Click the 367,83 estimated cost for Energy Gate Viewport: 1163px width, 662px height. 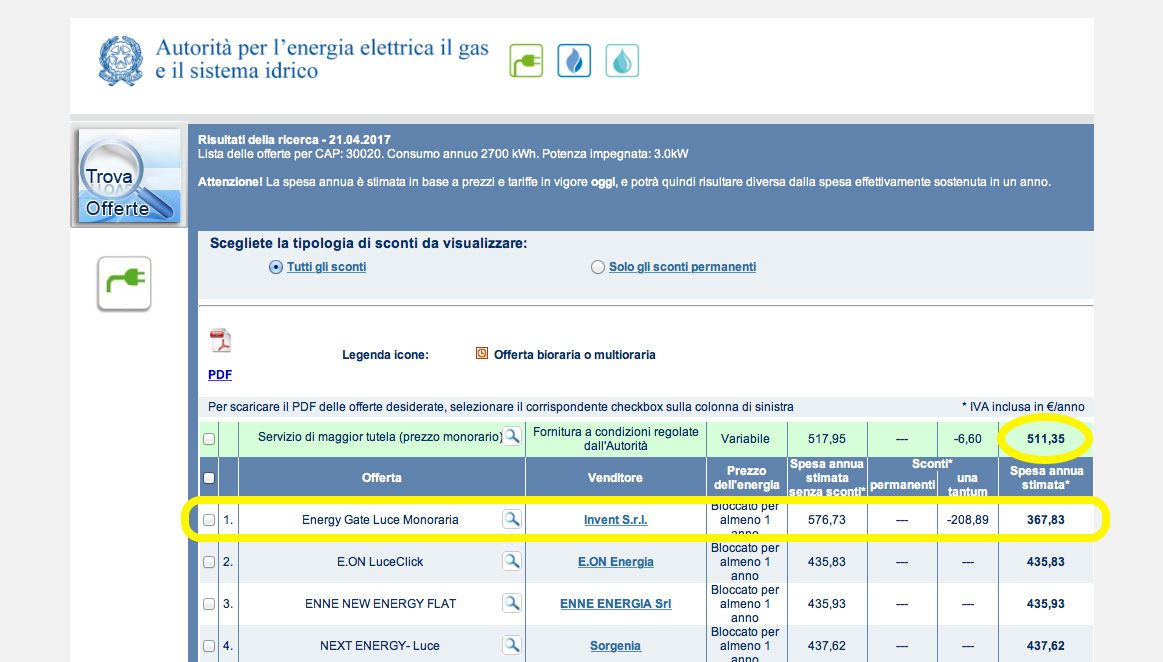(x=1046, y=520)
